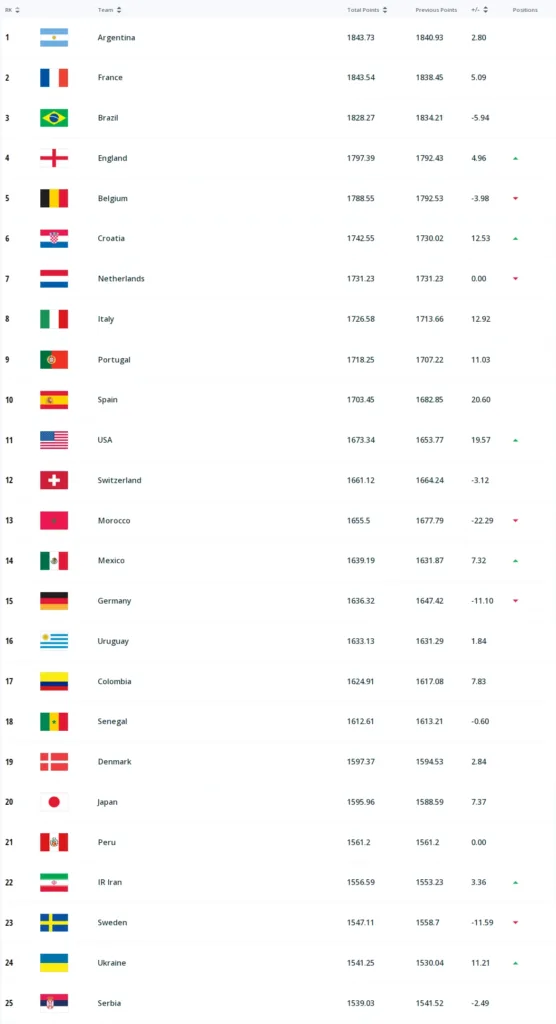The height and width of the screenshot is (1024, 556).
Task: Select the Japan flag icon
Action: [54, 802]
